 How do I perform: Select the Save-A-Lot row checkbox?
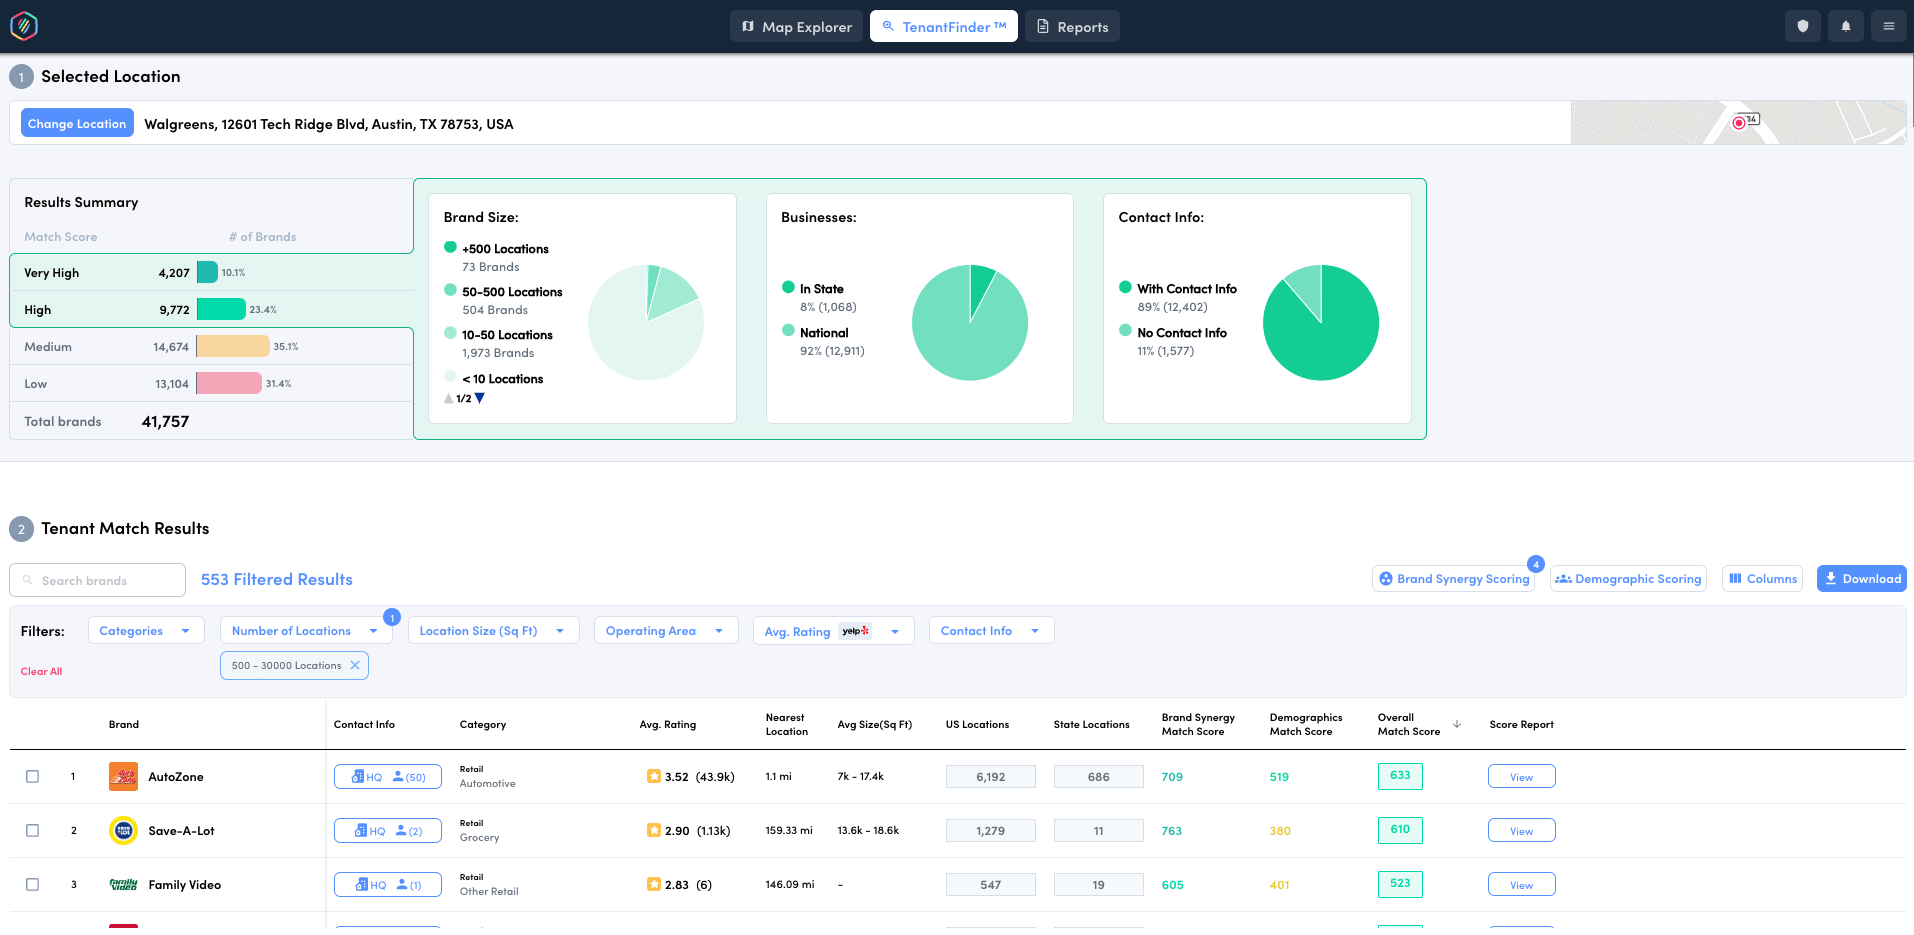pyautogui.click(x=32, y=830)
